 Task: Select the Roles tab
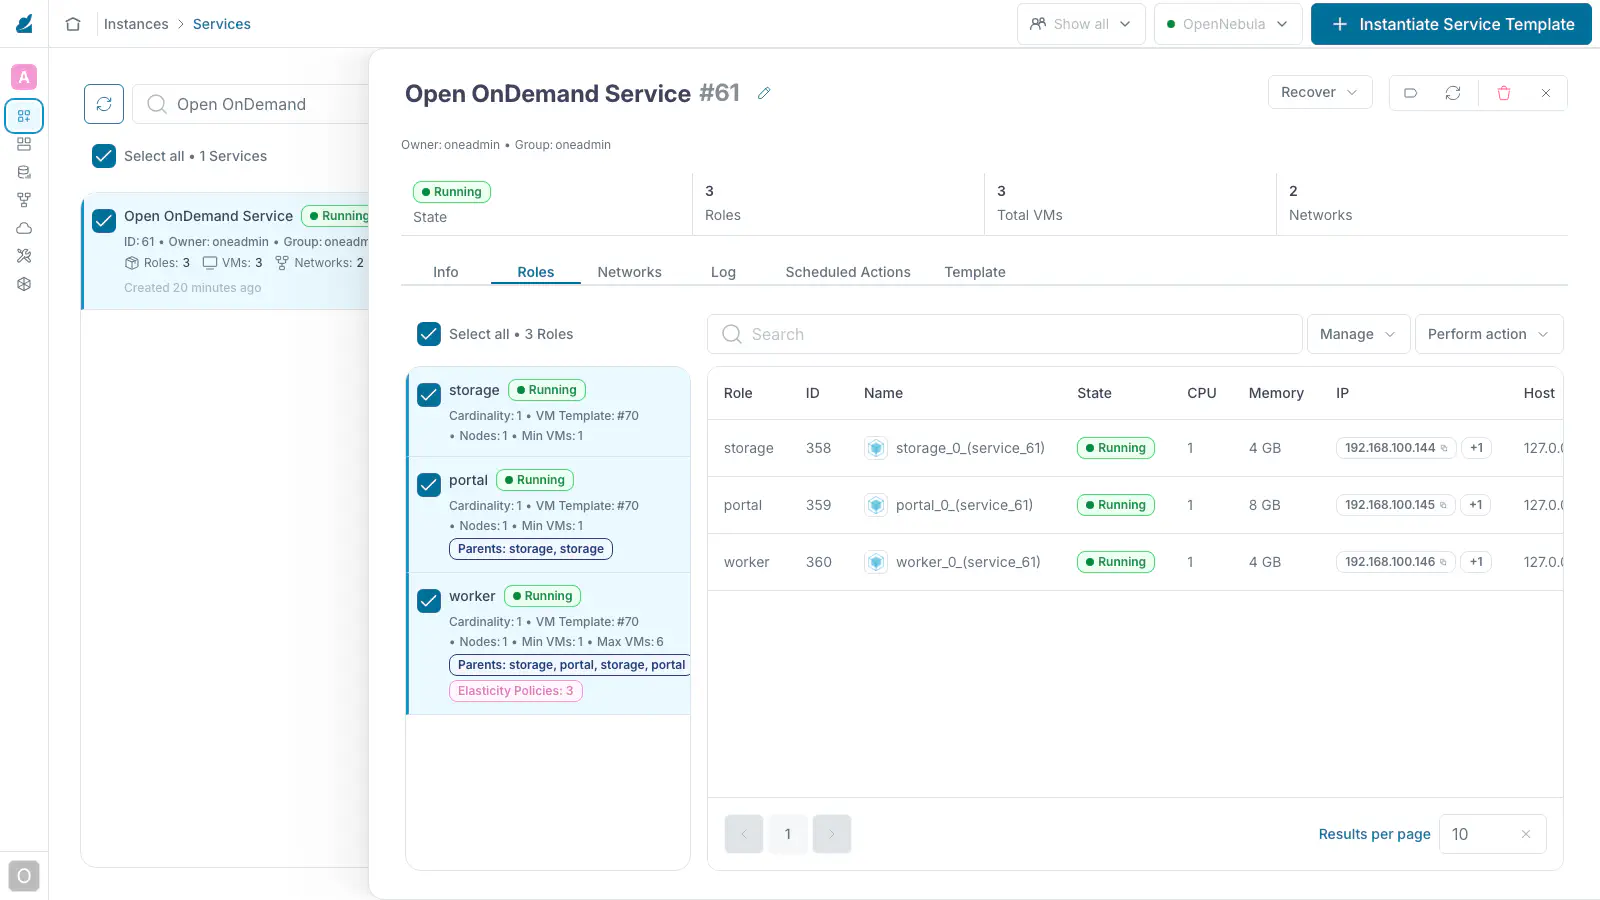(x=536, y=272)
